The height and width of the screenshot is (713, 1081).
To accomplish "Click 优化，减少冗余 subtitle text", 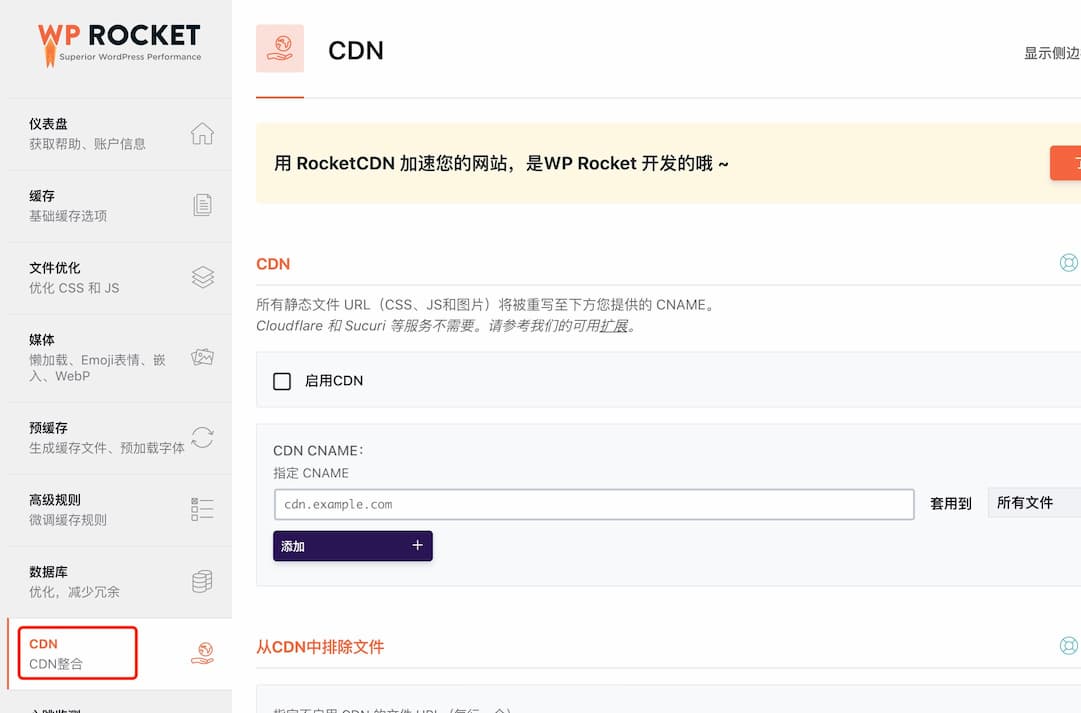I will 74,592.
